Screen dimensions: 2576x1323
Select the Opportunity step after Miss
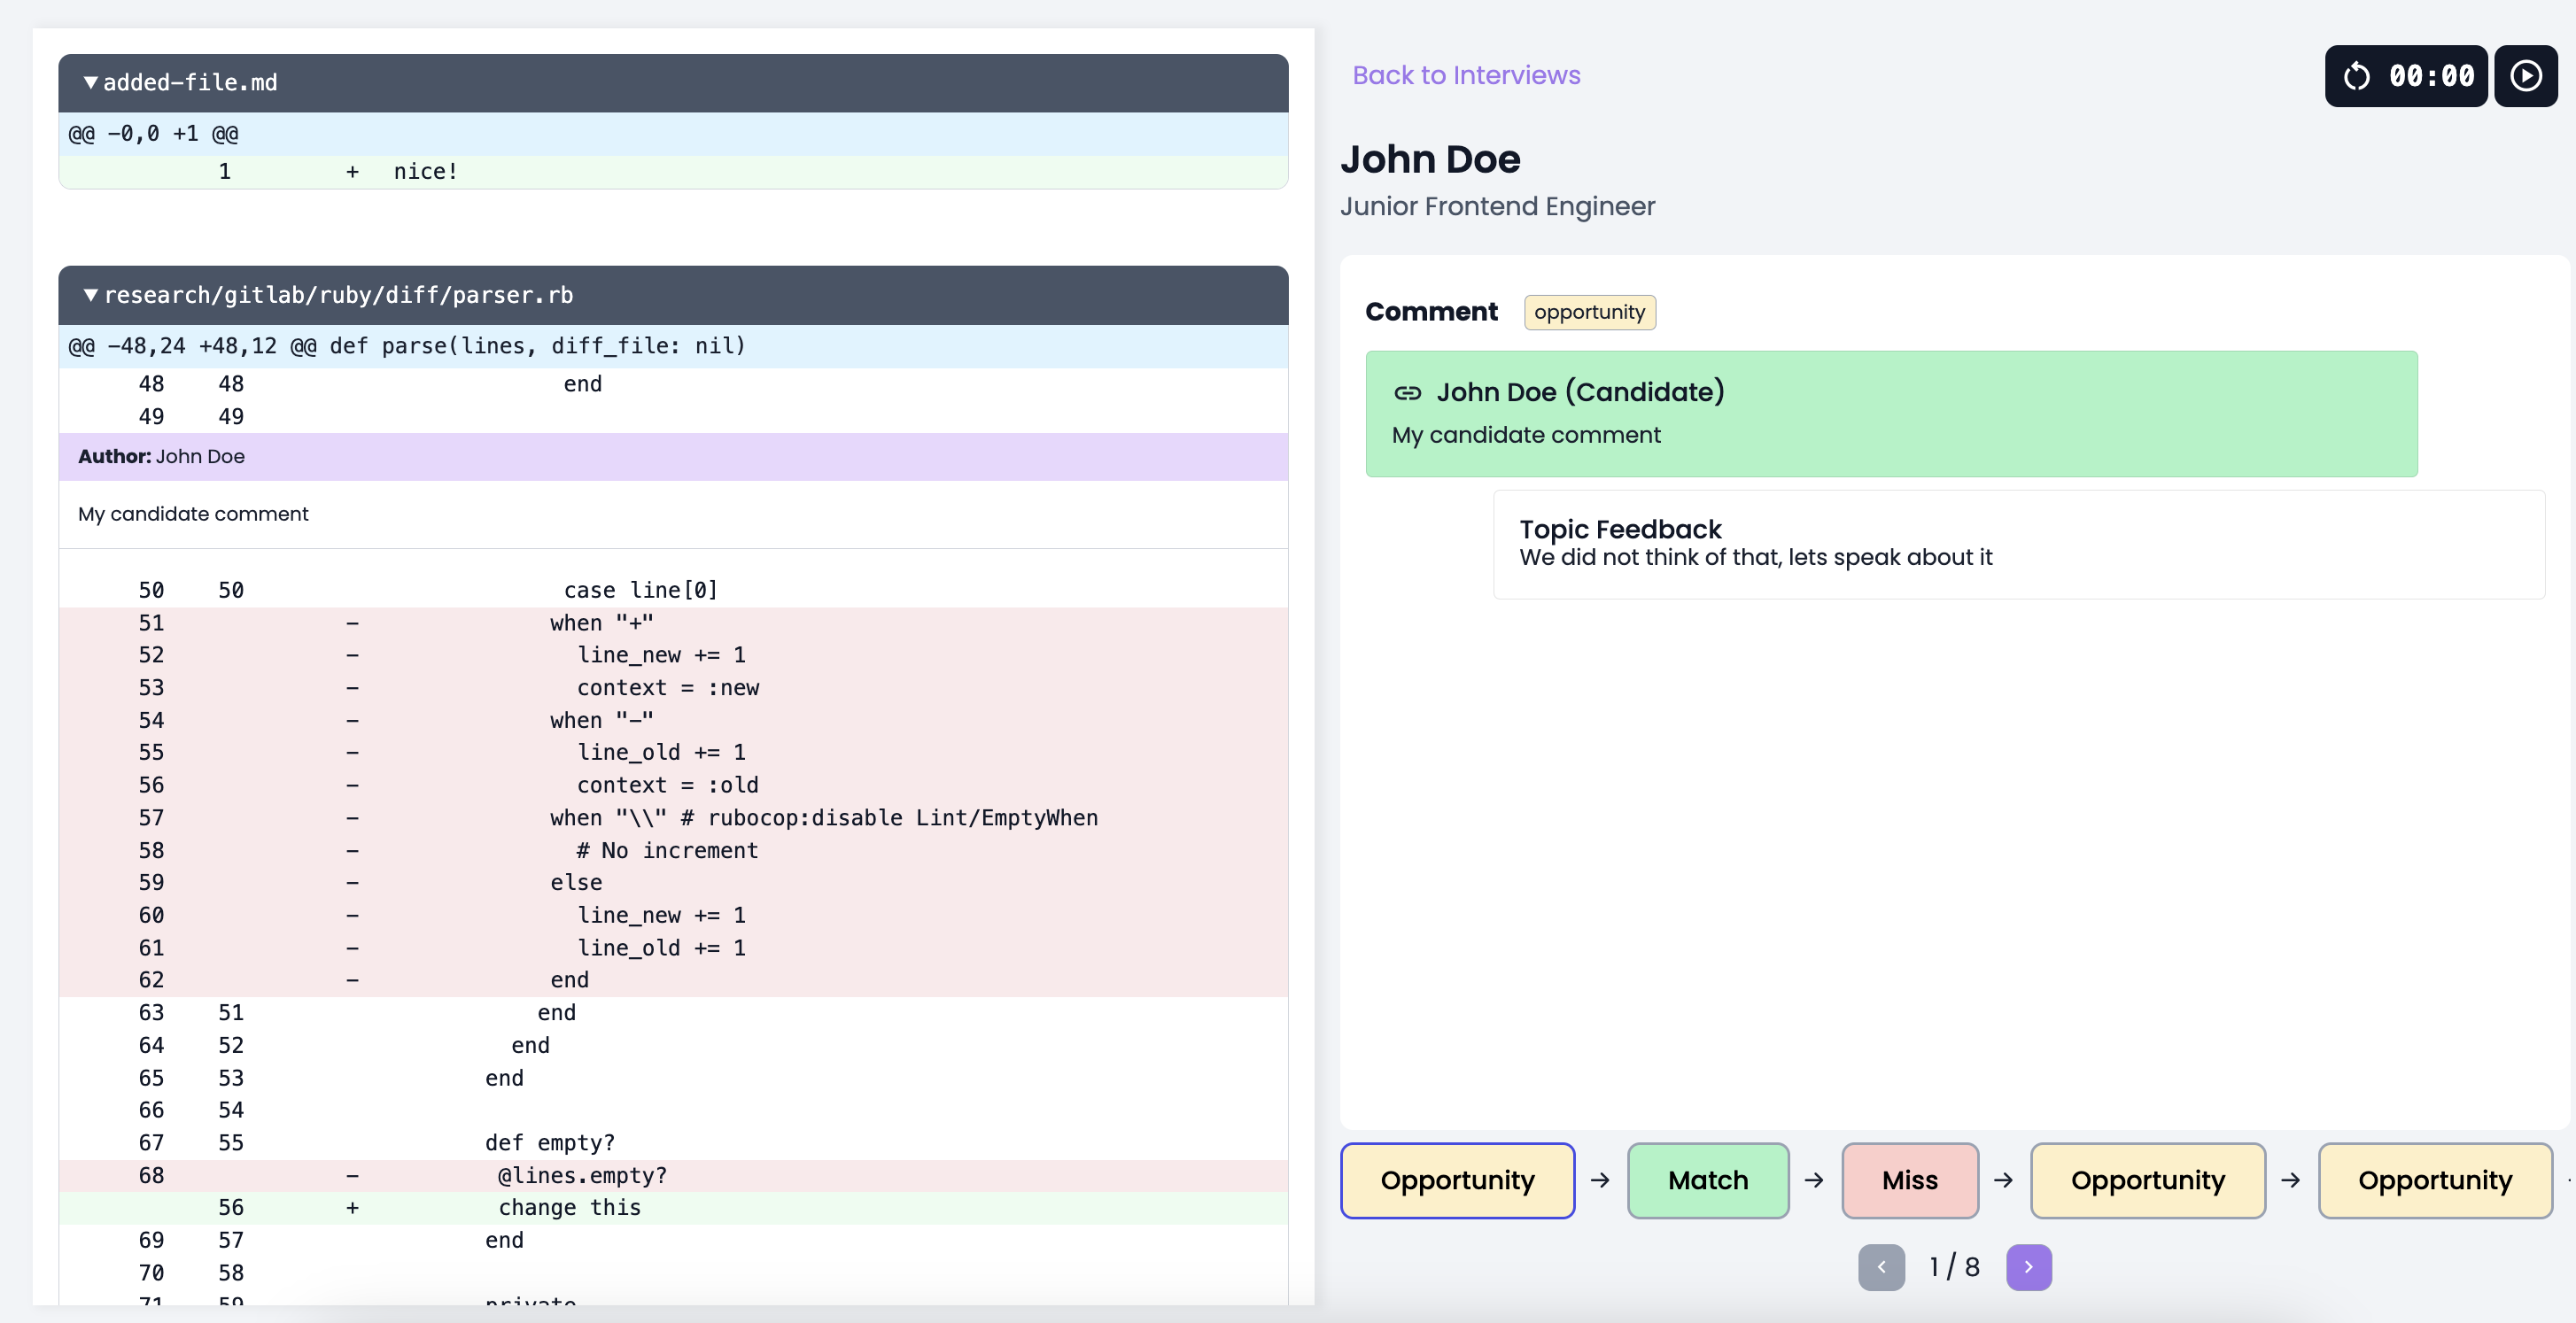2147,1180
